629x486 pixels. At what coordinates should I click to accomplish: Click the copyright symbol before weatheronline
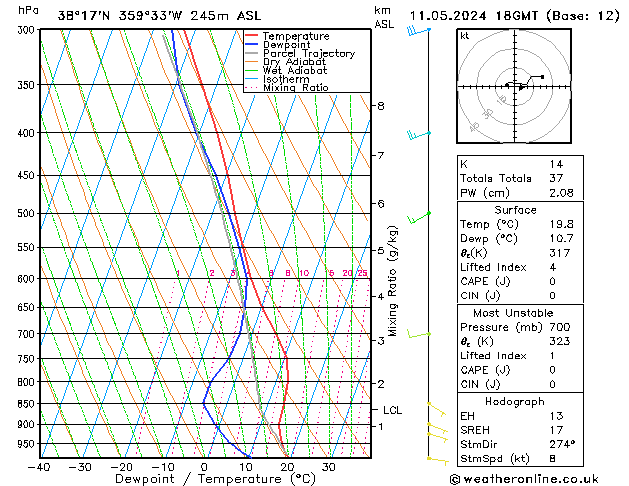[458, 479]
